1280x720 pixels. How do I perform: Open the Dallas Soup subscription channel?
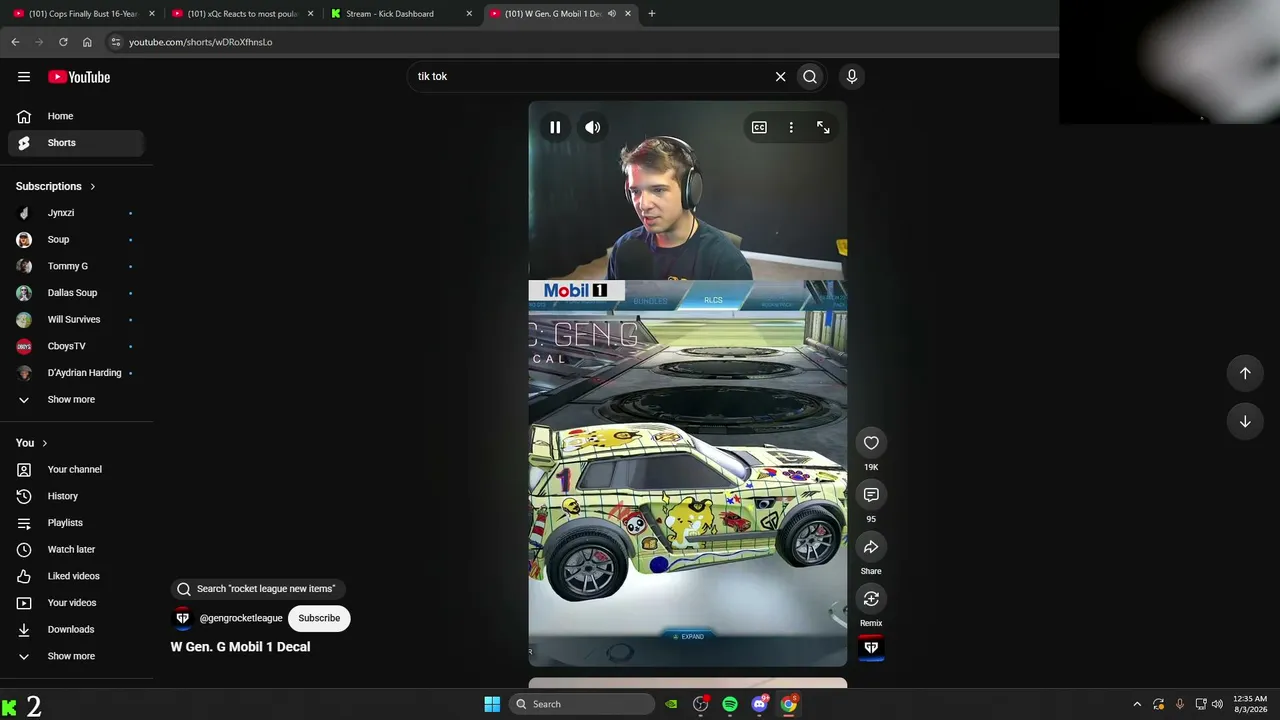click(76, 293)
